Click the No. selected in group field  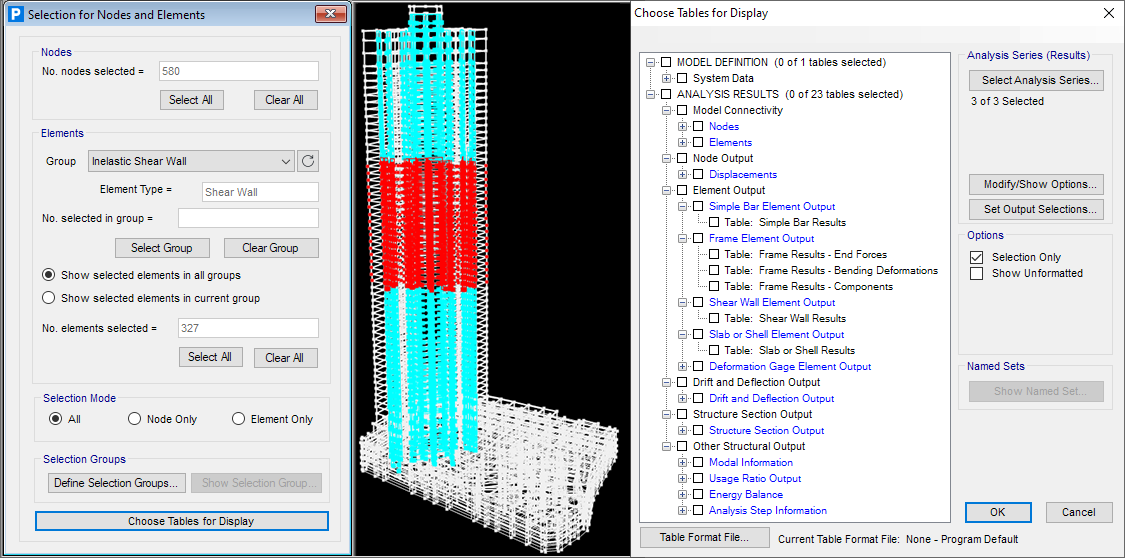click(248, 218)
